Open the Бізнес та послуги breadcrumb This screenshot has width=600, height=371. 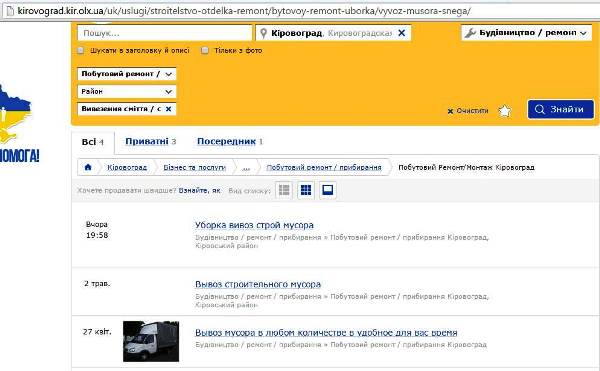(x=194, y=168)
